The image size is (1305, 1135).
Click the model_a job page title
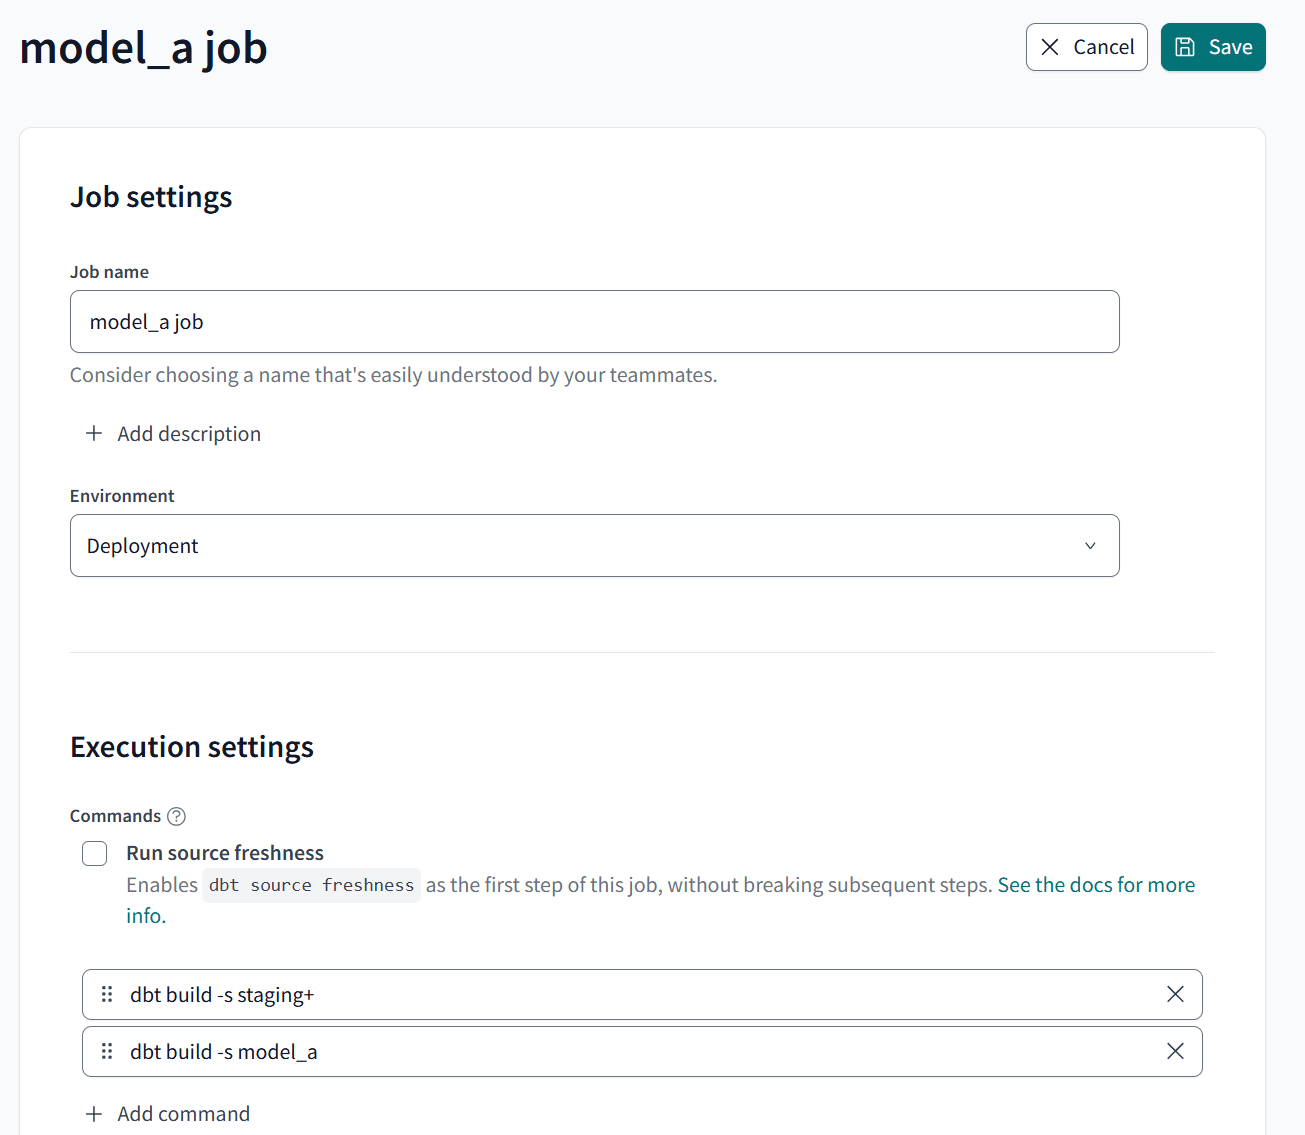pos(144,48)
